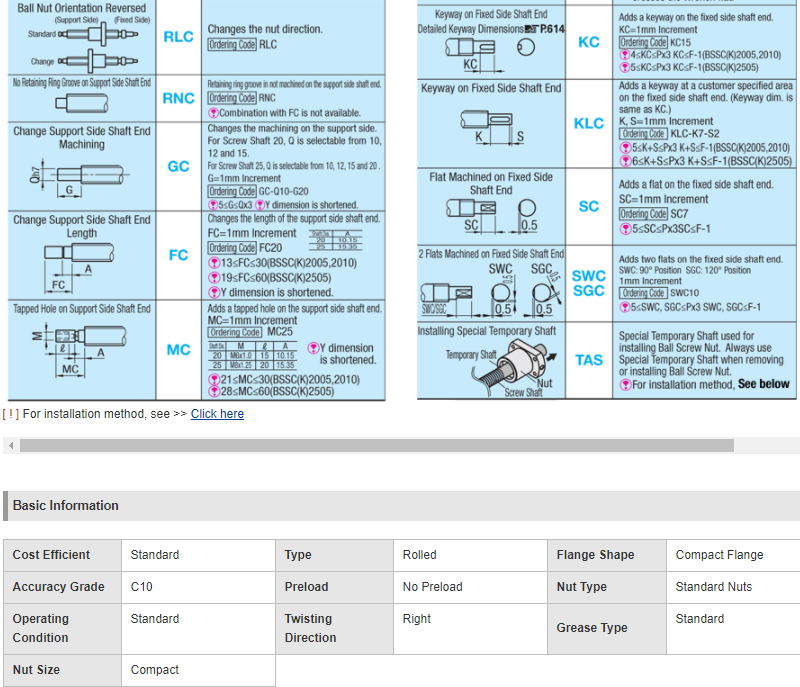Screen dimensions: 800x687
Task: Click the 'Operating Condition' header cell
Action: click(62, 629)
